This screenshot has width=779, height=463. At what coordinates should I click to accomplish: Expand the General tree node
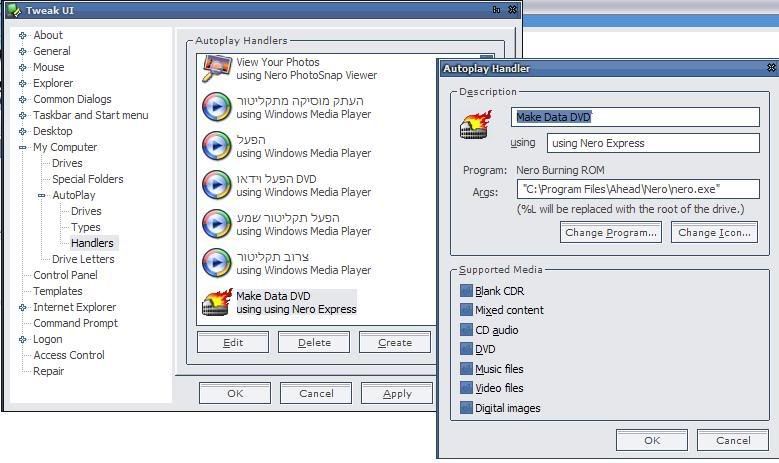tap(22, 51)
